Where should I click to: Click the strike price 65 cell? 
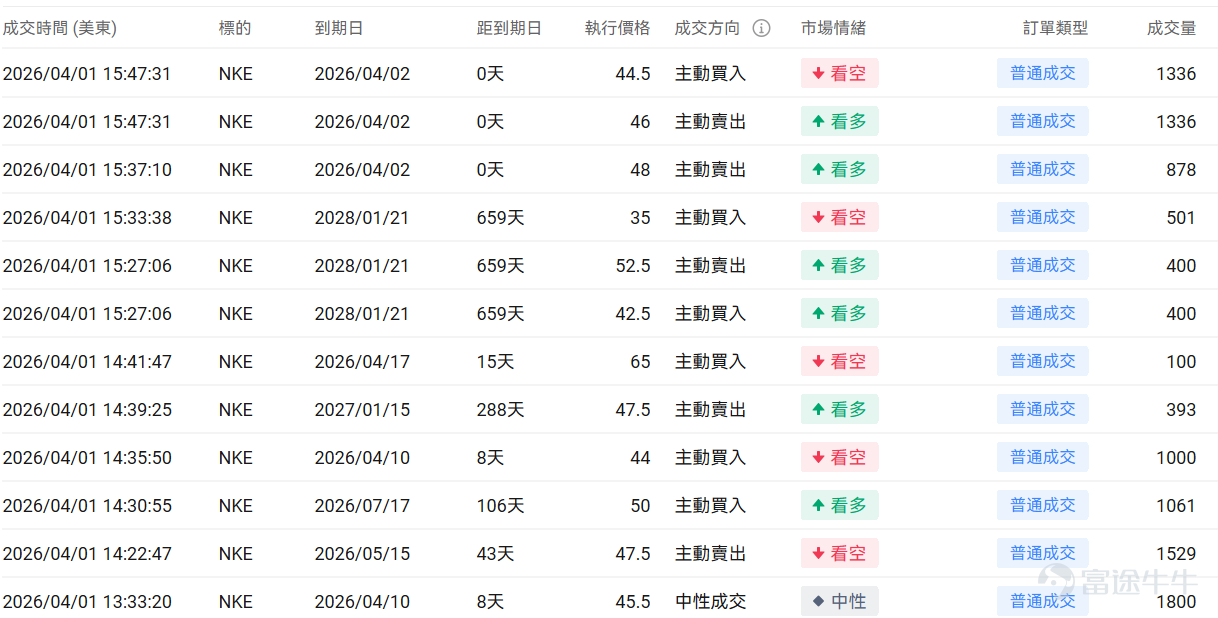(640, 362)
